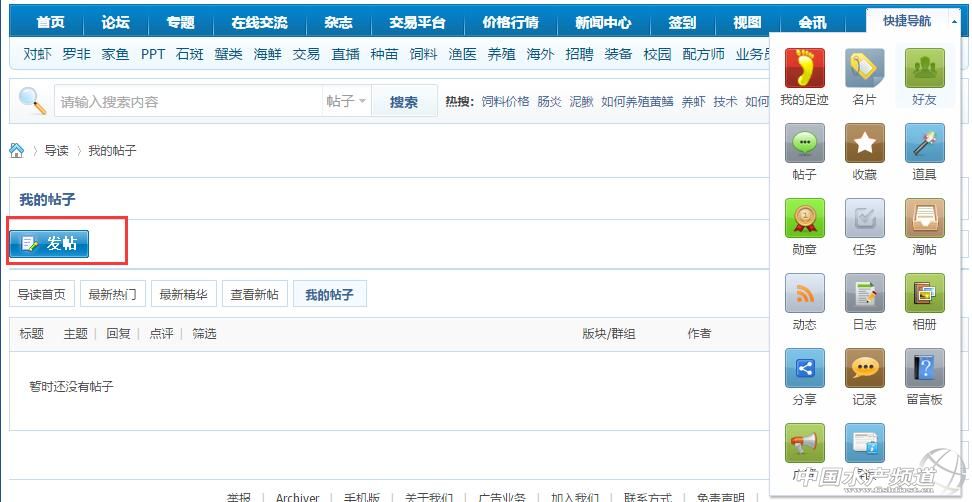
Task: Expand the 帖子 search type dropdown
Action: [346, 102]
